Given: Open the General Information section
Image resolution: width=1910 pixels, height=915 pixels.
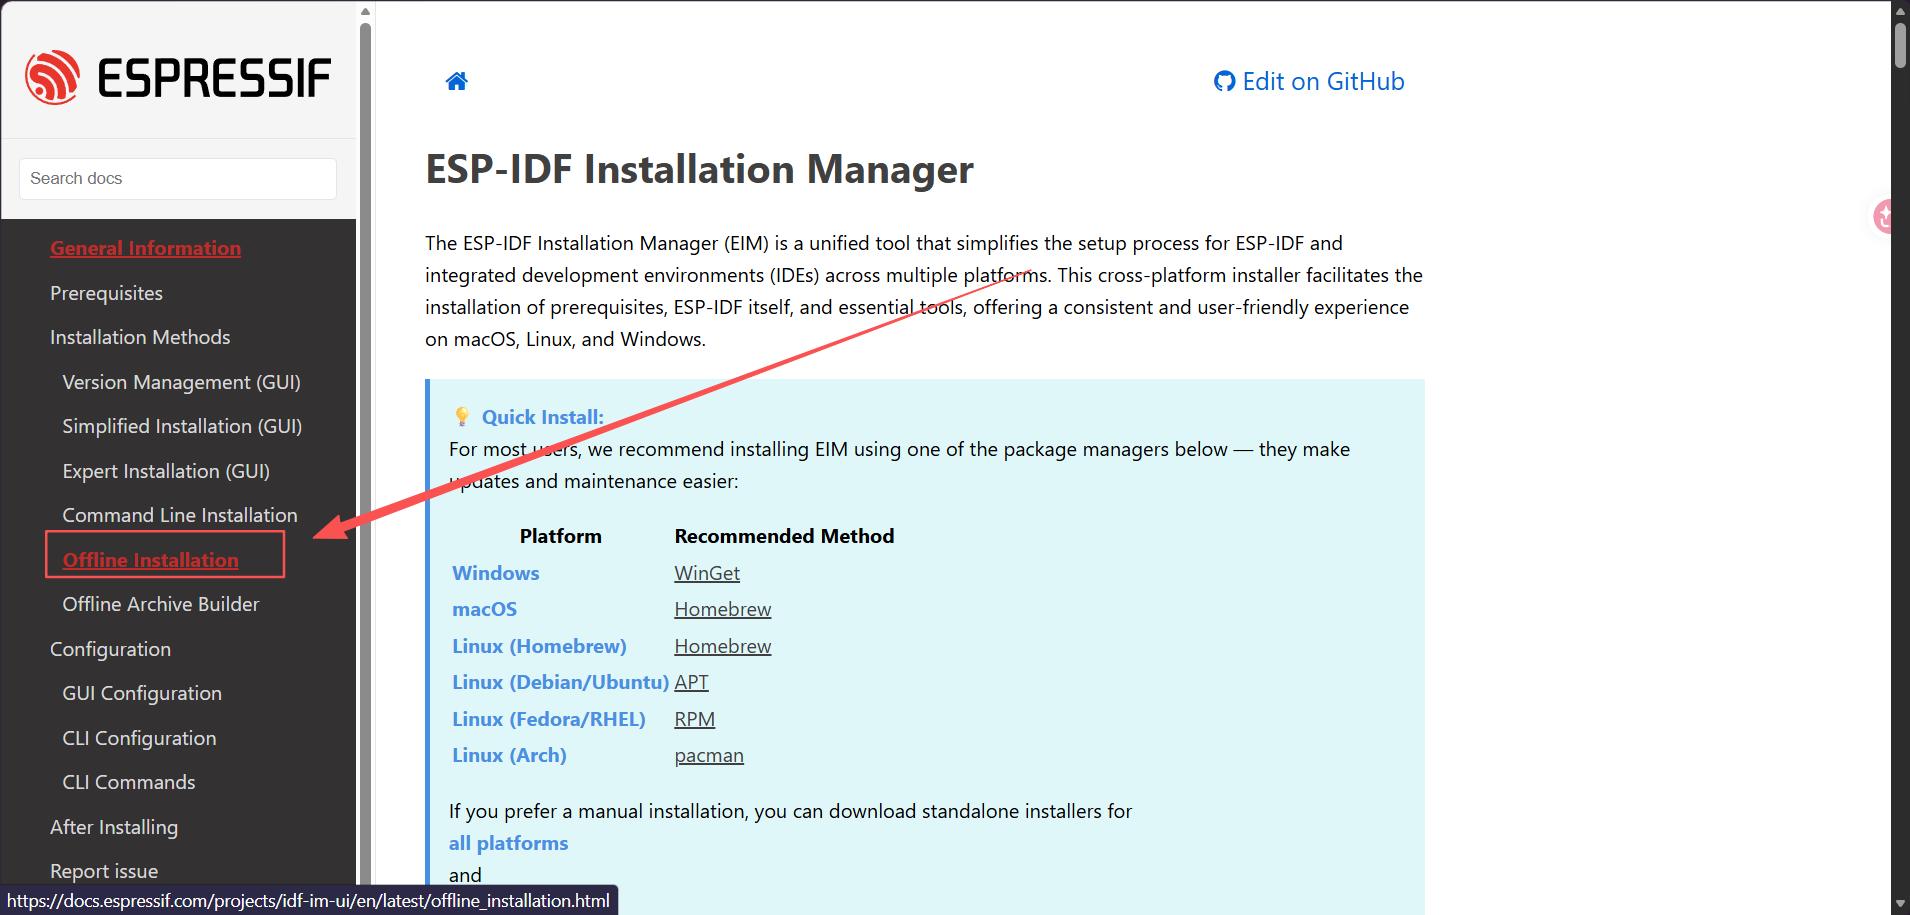Looking at the screenshot, I should coord(145,248).
